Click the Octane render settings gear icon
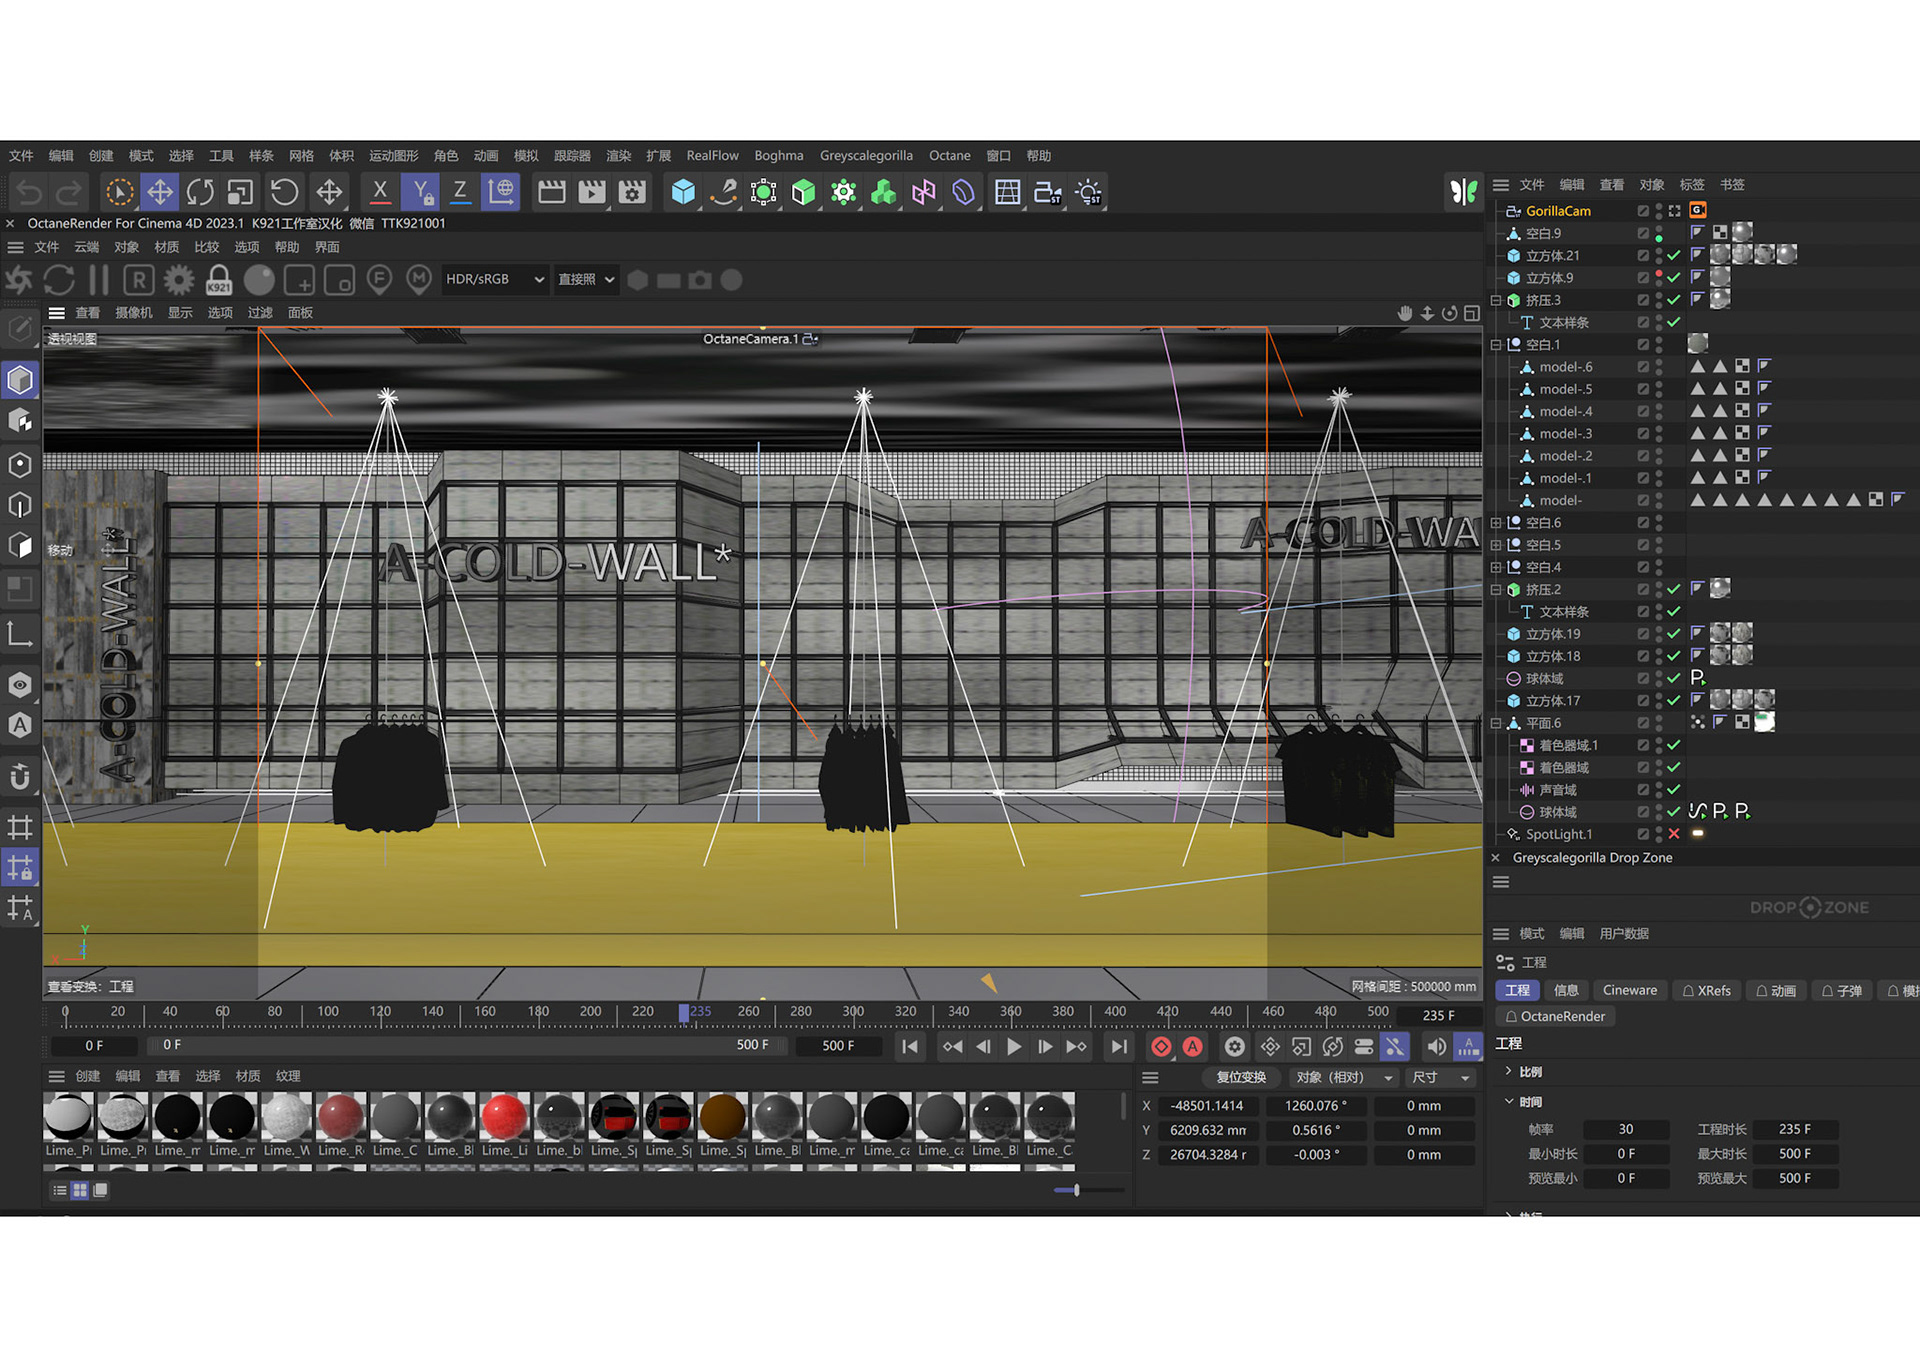This screenshot has width=1920, height=1357. click(179, 280)
